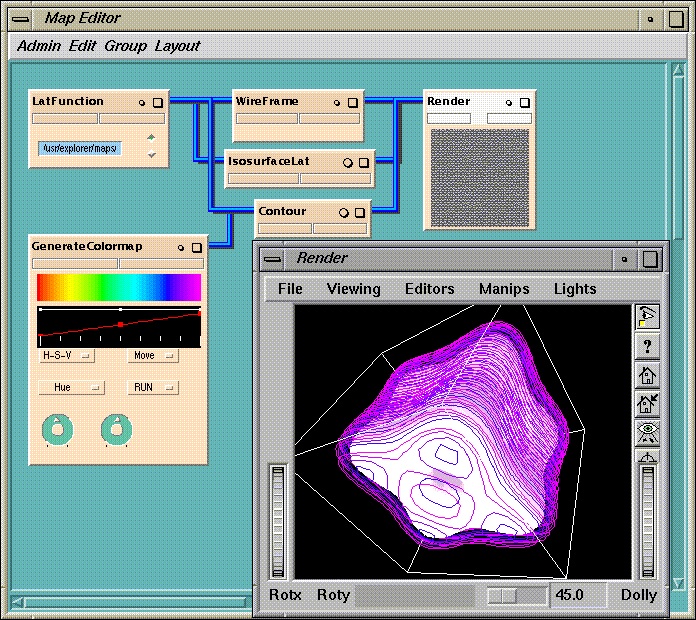Open the Move mode dropdown
This screenshot has height=620, width=696.
tap(153, 355)
